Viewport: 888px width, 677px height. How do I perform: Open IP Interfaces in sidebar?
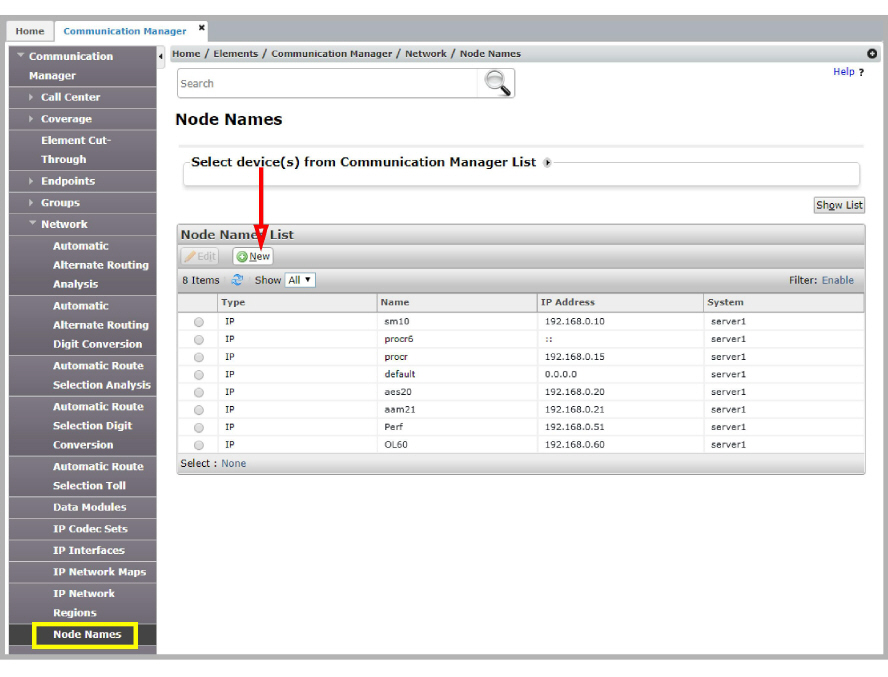point(83,550)
